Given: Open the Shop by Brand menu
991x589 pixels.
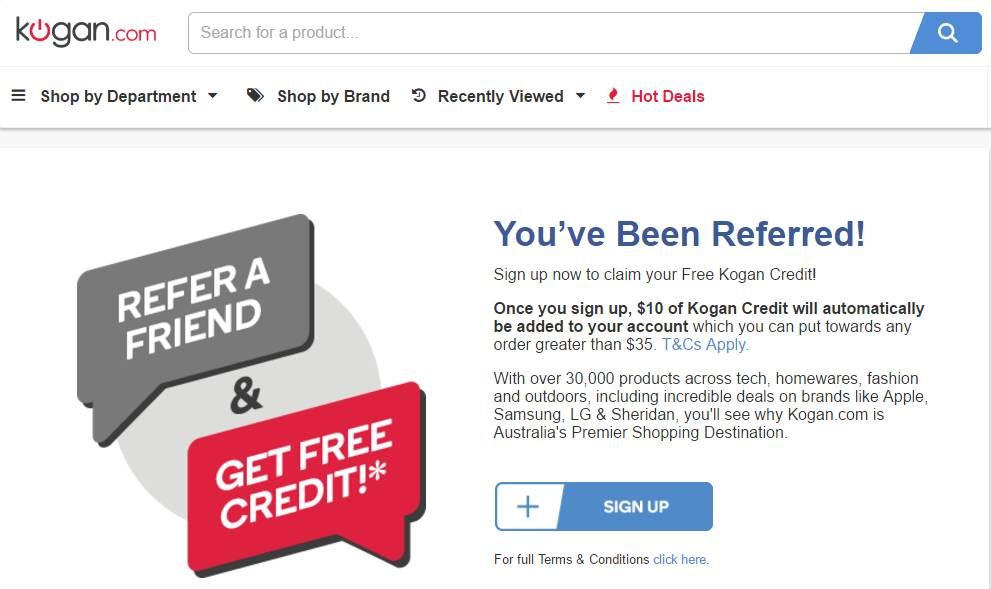Looking at the screenshot, I should point(333,96).
